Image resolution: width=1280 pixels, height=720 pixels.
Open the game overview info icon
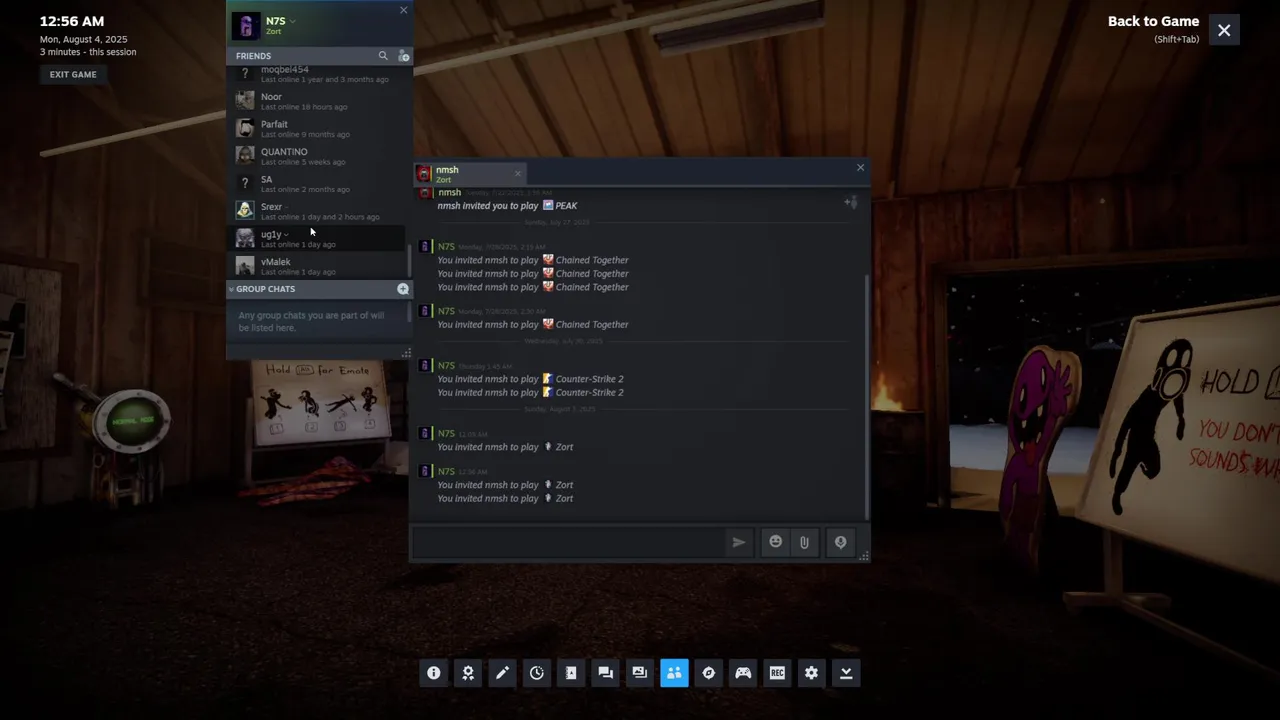tap(433, 673)
